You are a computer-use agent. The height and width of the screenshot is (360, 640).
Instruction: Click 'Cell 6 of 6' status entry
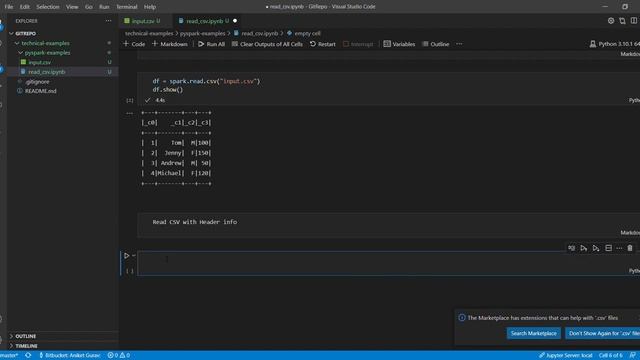611,356
